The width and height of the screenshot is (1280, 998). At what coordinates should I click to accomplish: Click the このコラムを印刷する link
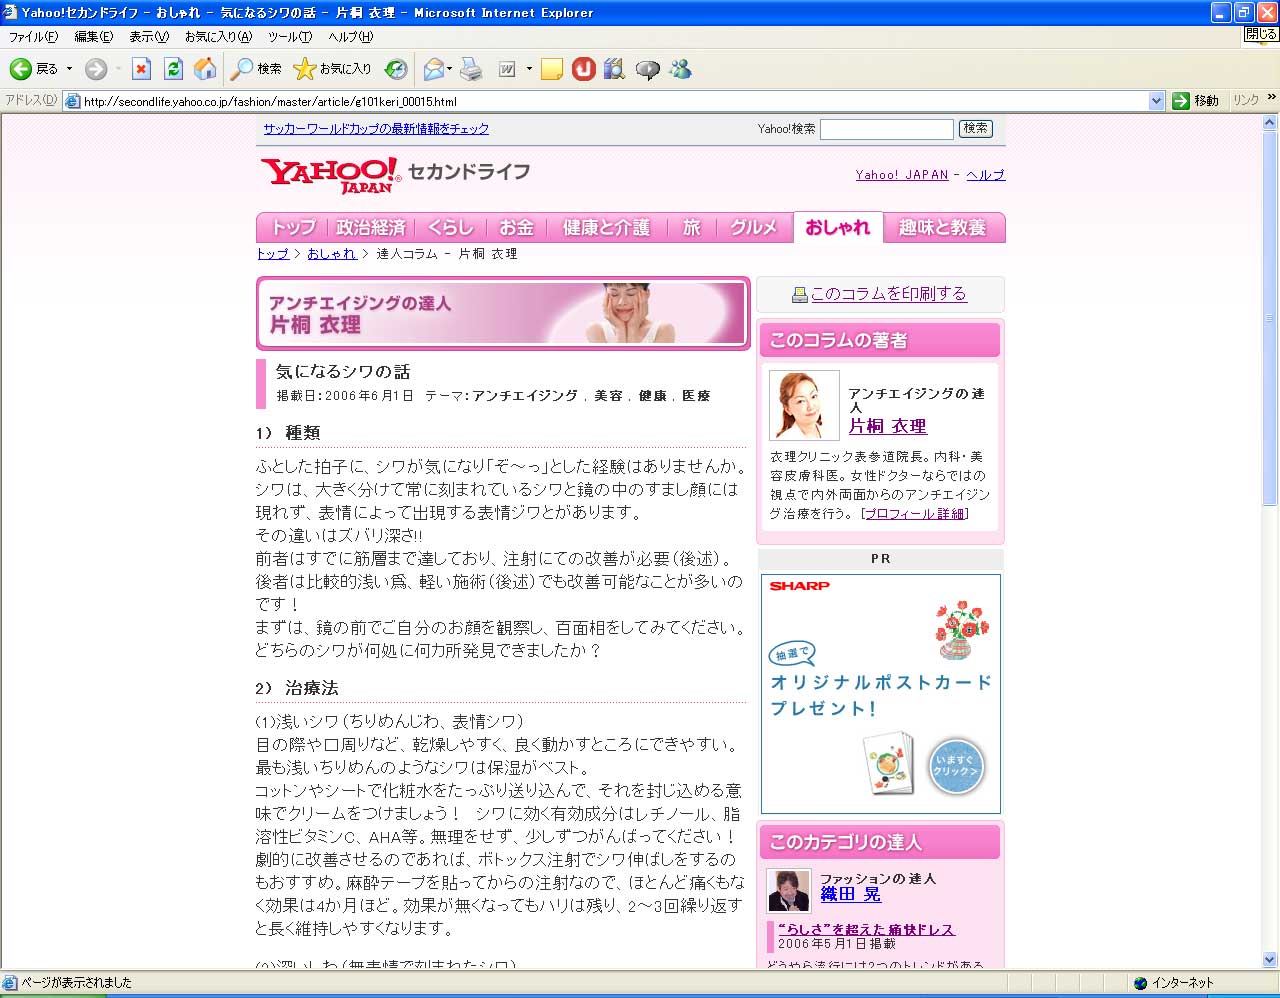(x=888, y=294)
